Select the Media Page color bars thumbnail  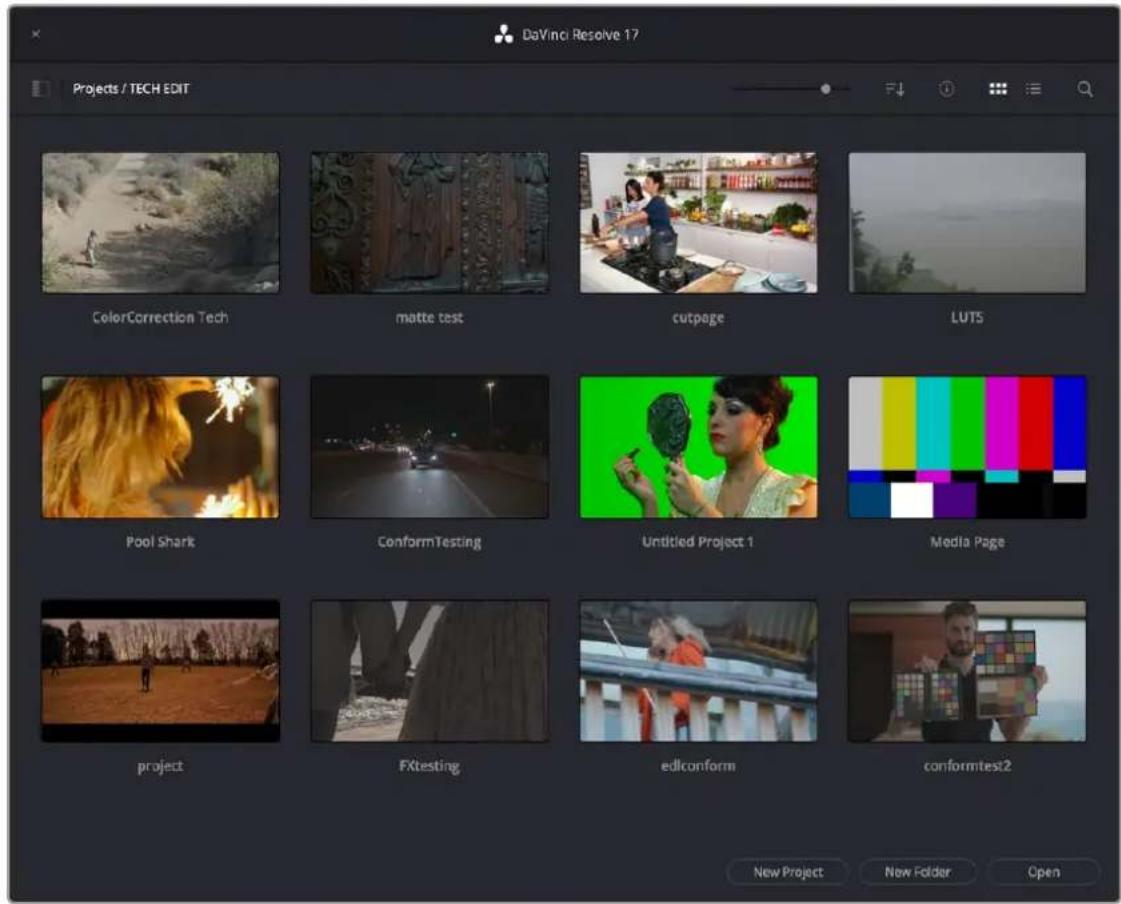(x=967, y=447)
